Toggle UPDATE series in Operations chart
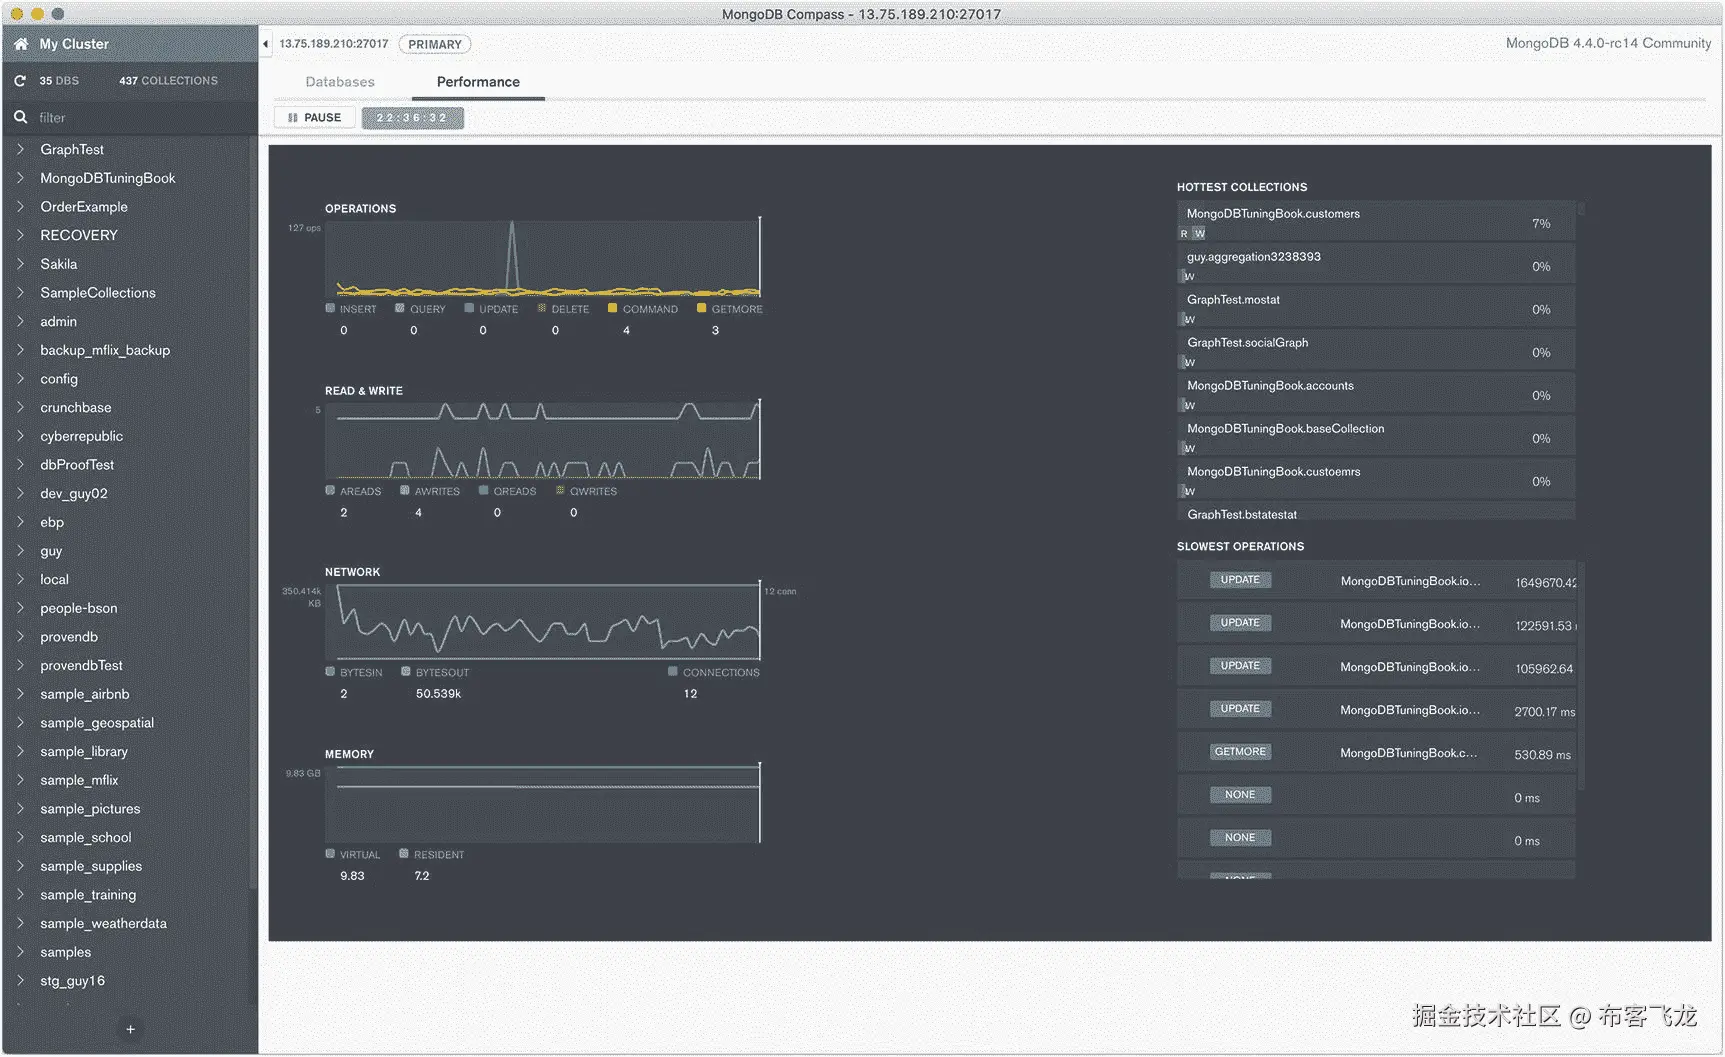 click(491, 309)
